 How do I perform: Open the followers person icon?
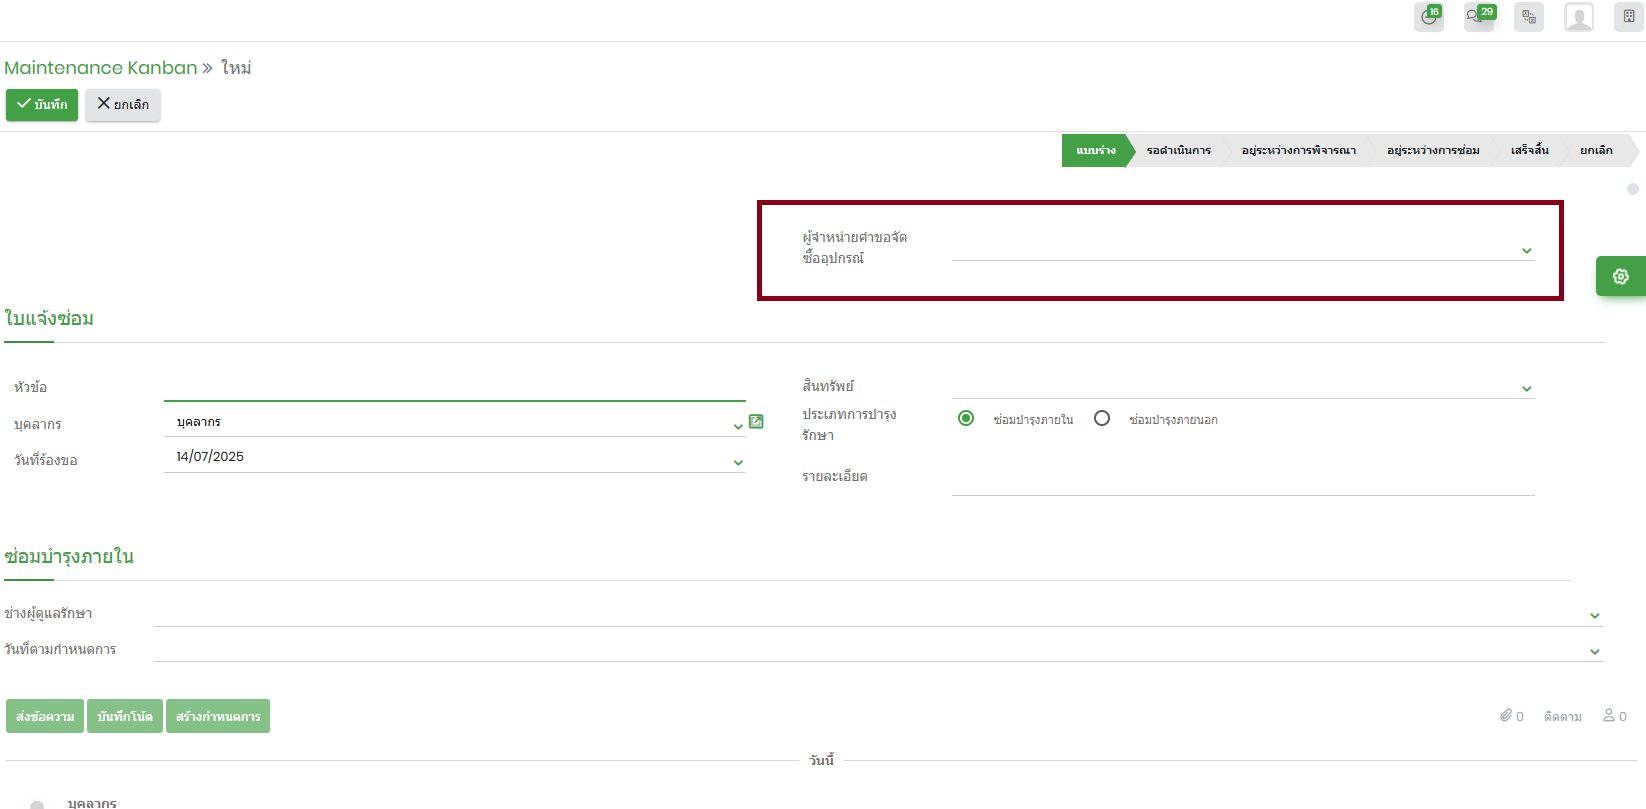(1609, 716)
